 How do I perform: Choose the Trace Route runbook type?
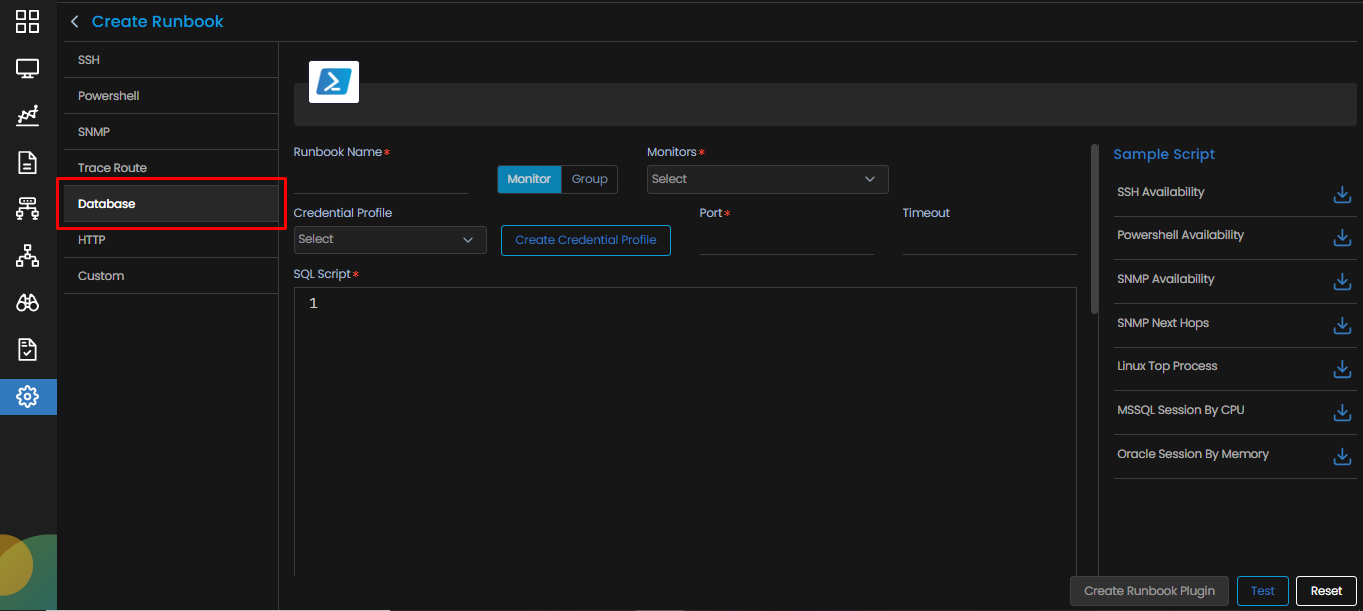point(112,168)
